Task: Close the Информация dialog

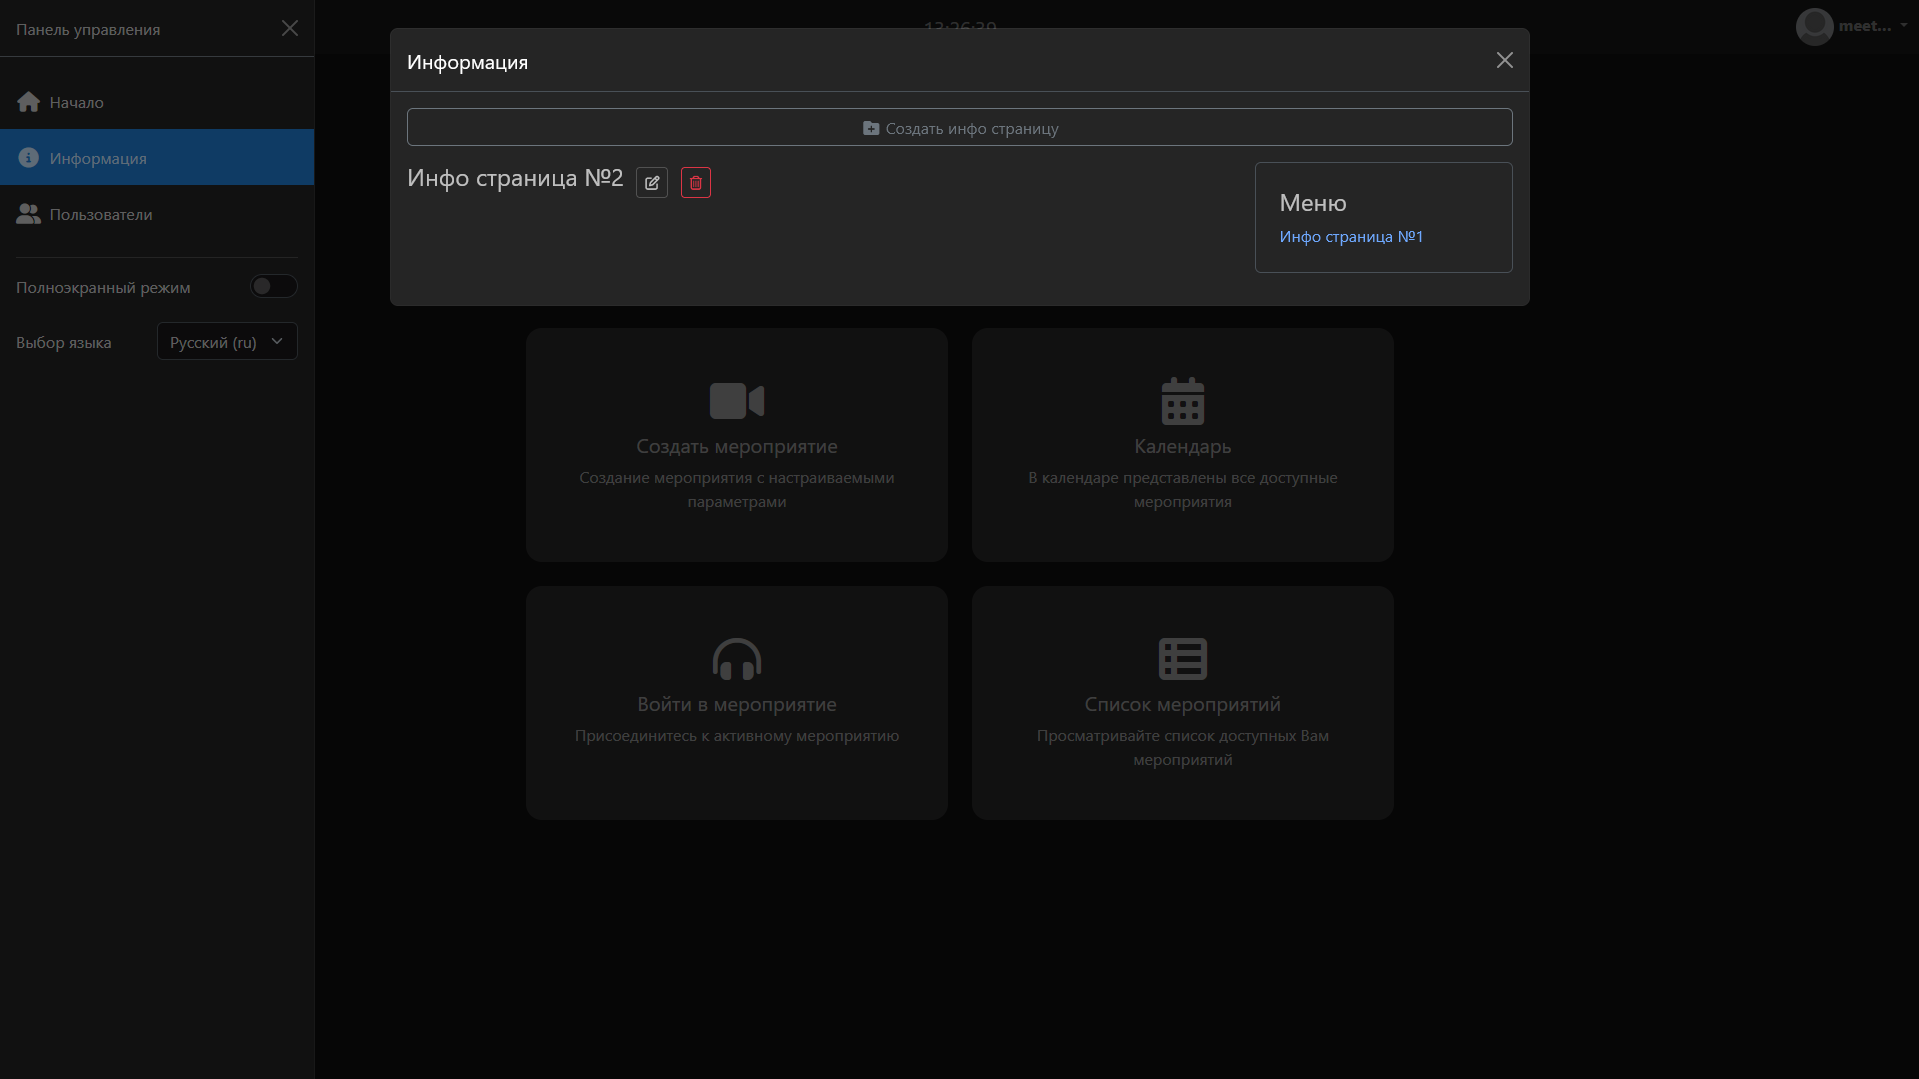Action: click(x=1504, y=61)
